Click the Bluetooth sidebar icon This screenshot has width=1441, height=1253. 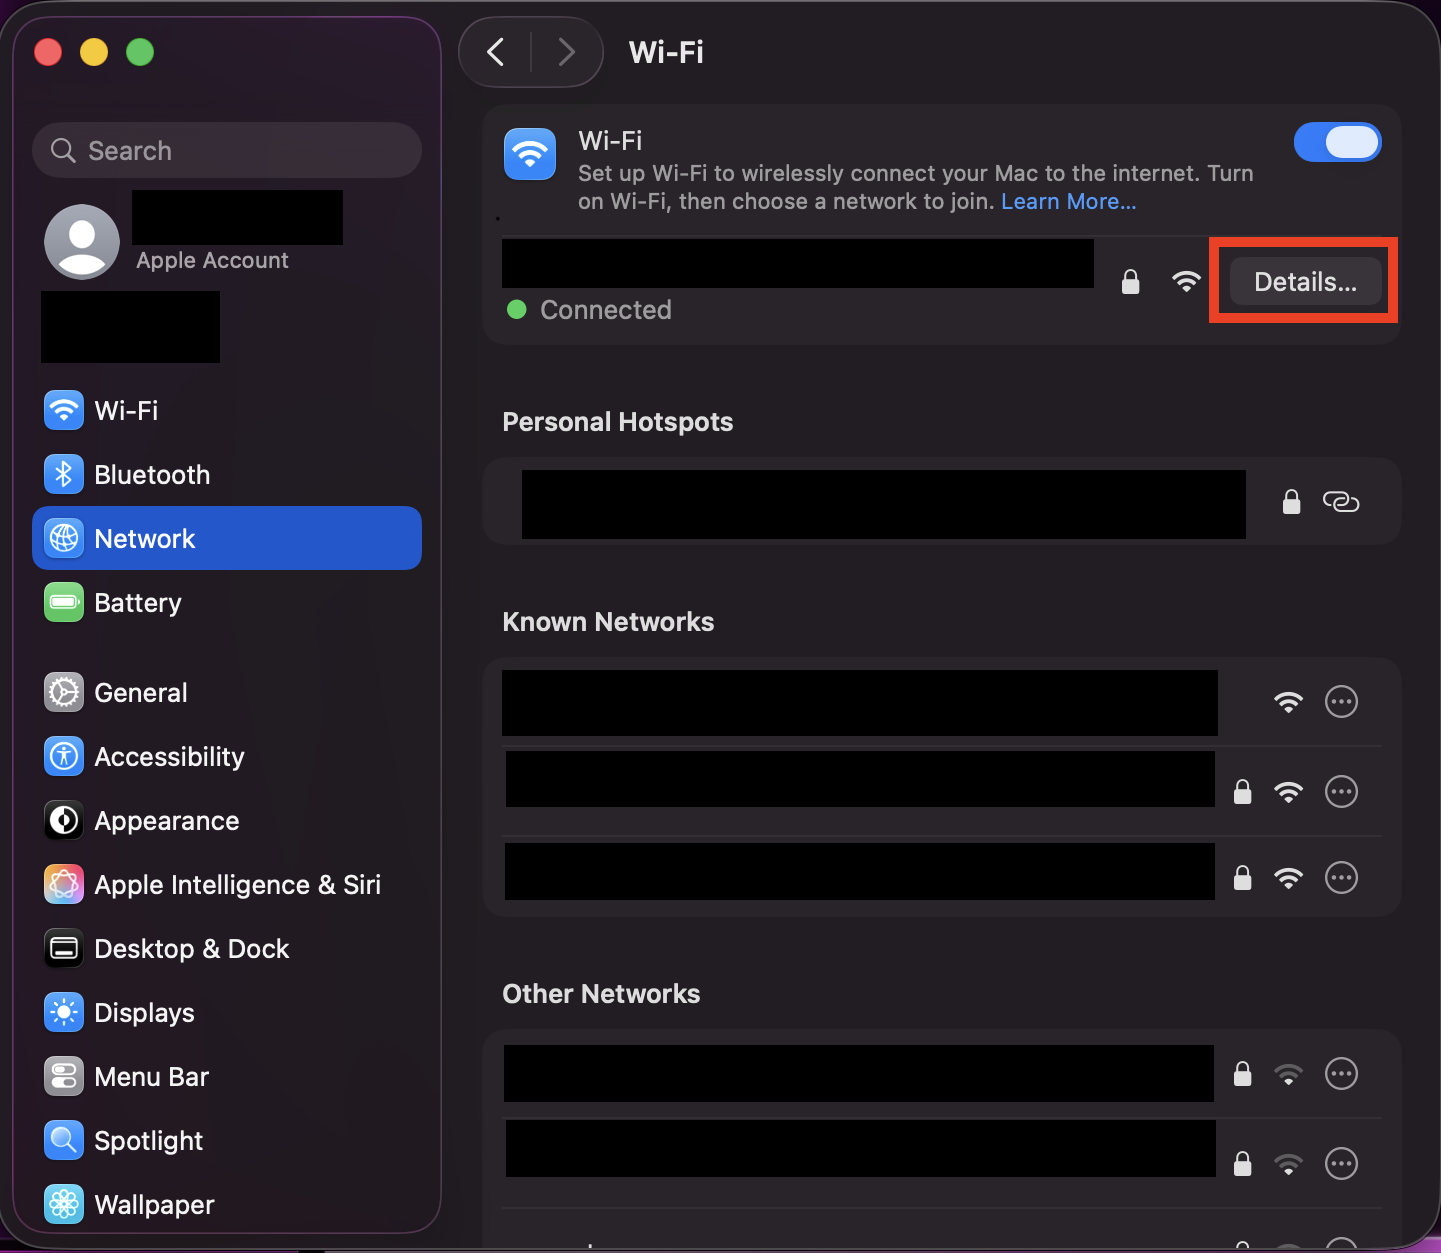(x=64, y=475)
